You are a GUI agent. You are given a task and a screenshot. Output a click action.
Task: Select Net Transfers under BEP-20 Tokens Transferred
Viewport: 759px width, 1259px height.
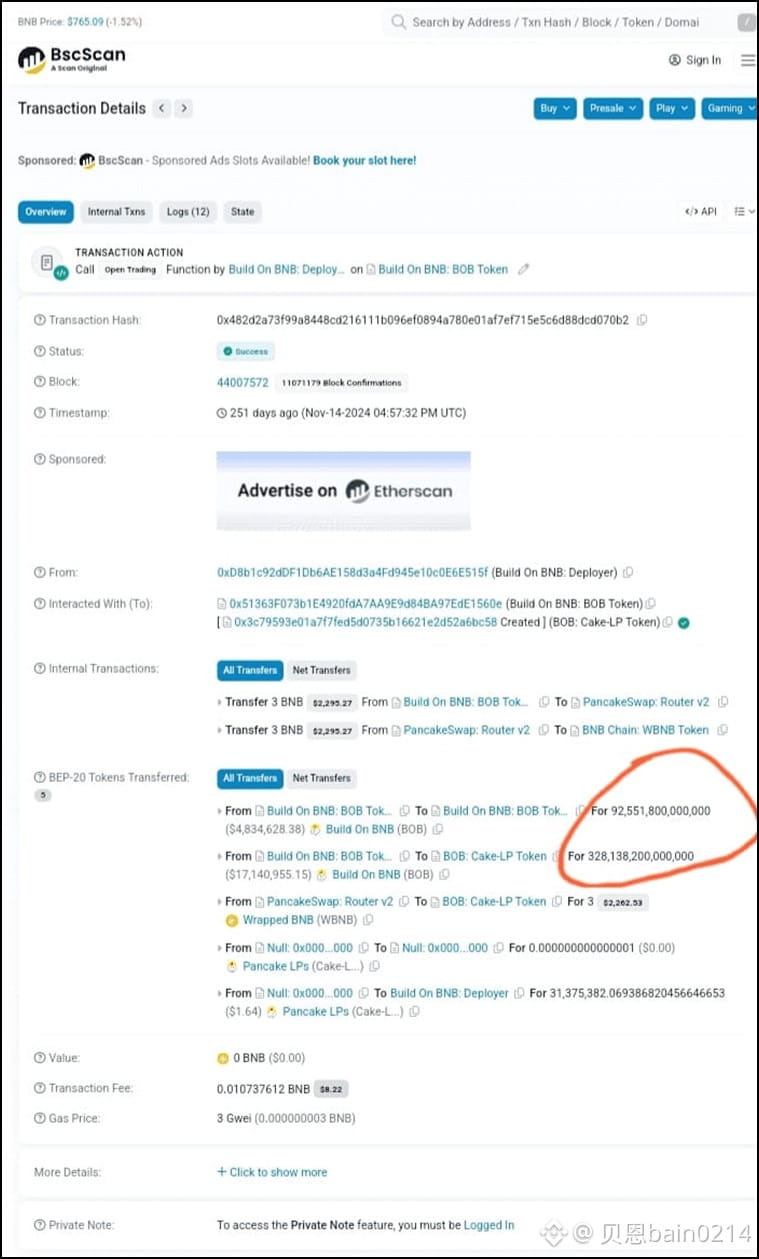321,778
